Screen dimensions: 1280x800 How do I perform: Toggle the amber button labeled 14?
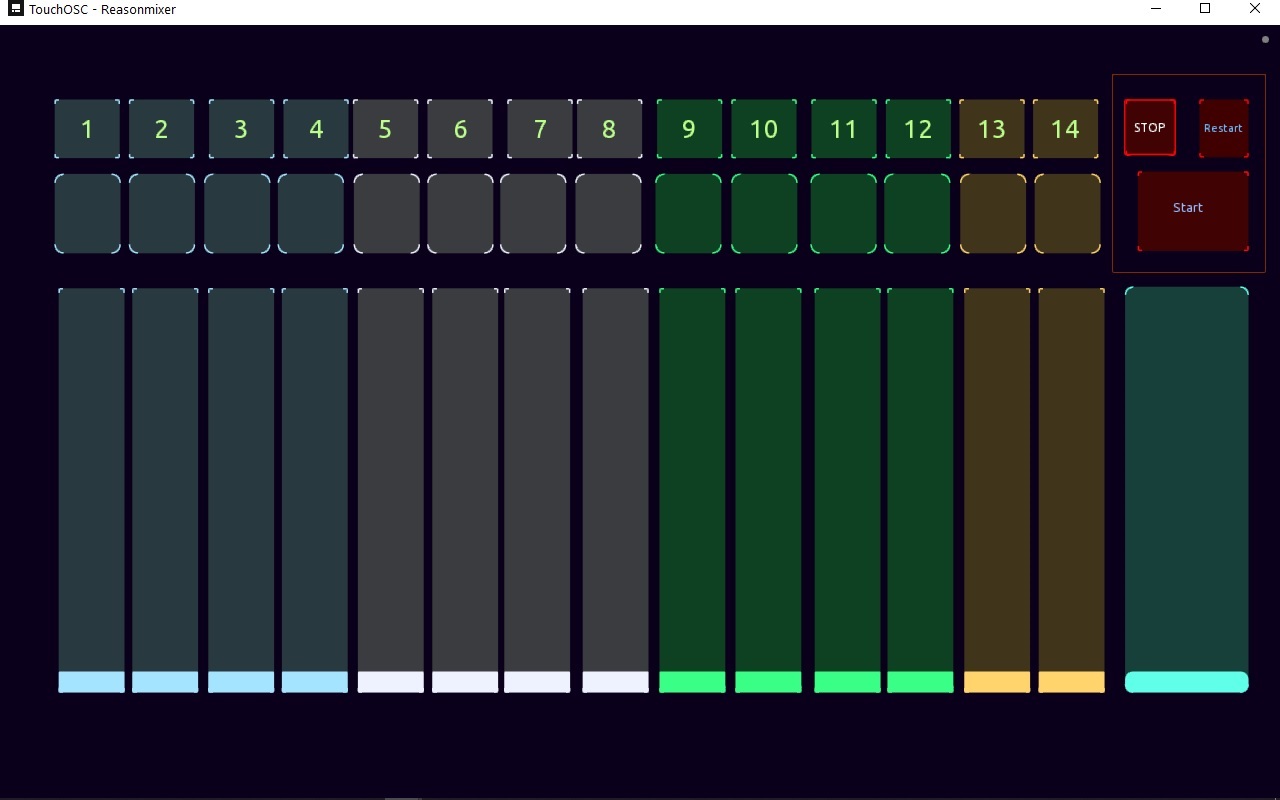pyautogui.click(x=1066, y=129)
